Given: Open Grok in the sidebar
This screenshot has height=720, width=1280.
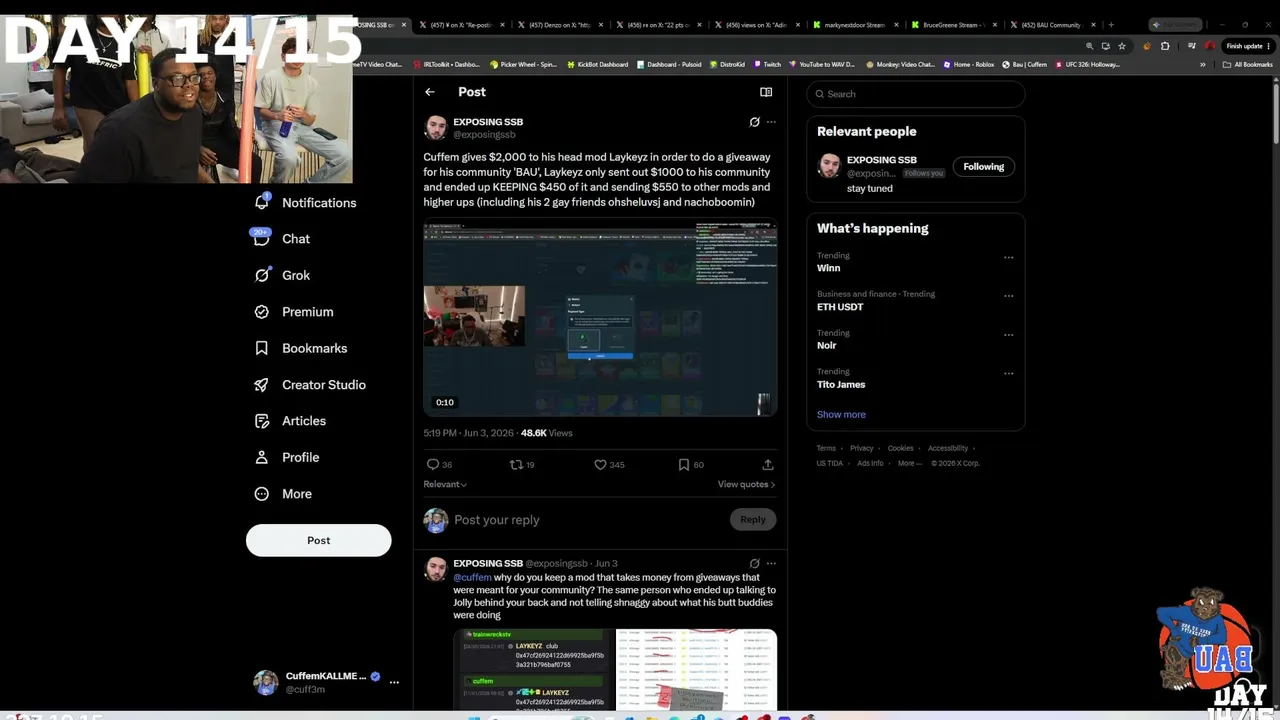Looking at the screenshot, I should point(282,275).
